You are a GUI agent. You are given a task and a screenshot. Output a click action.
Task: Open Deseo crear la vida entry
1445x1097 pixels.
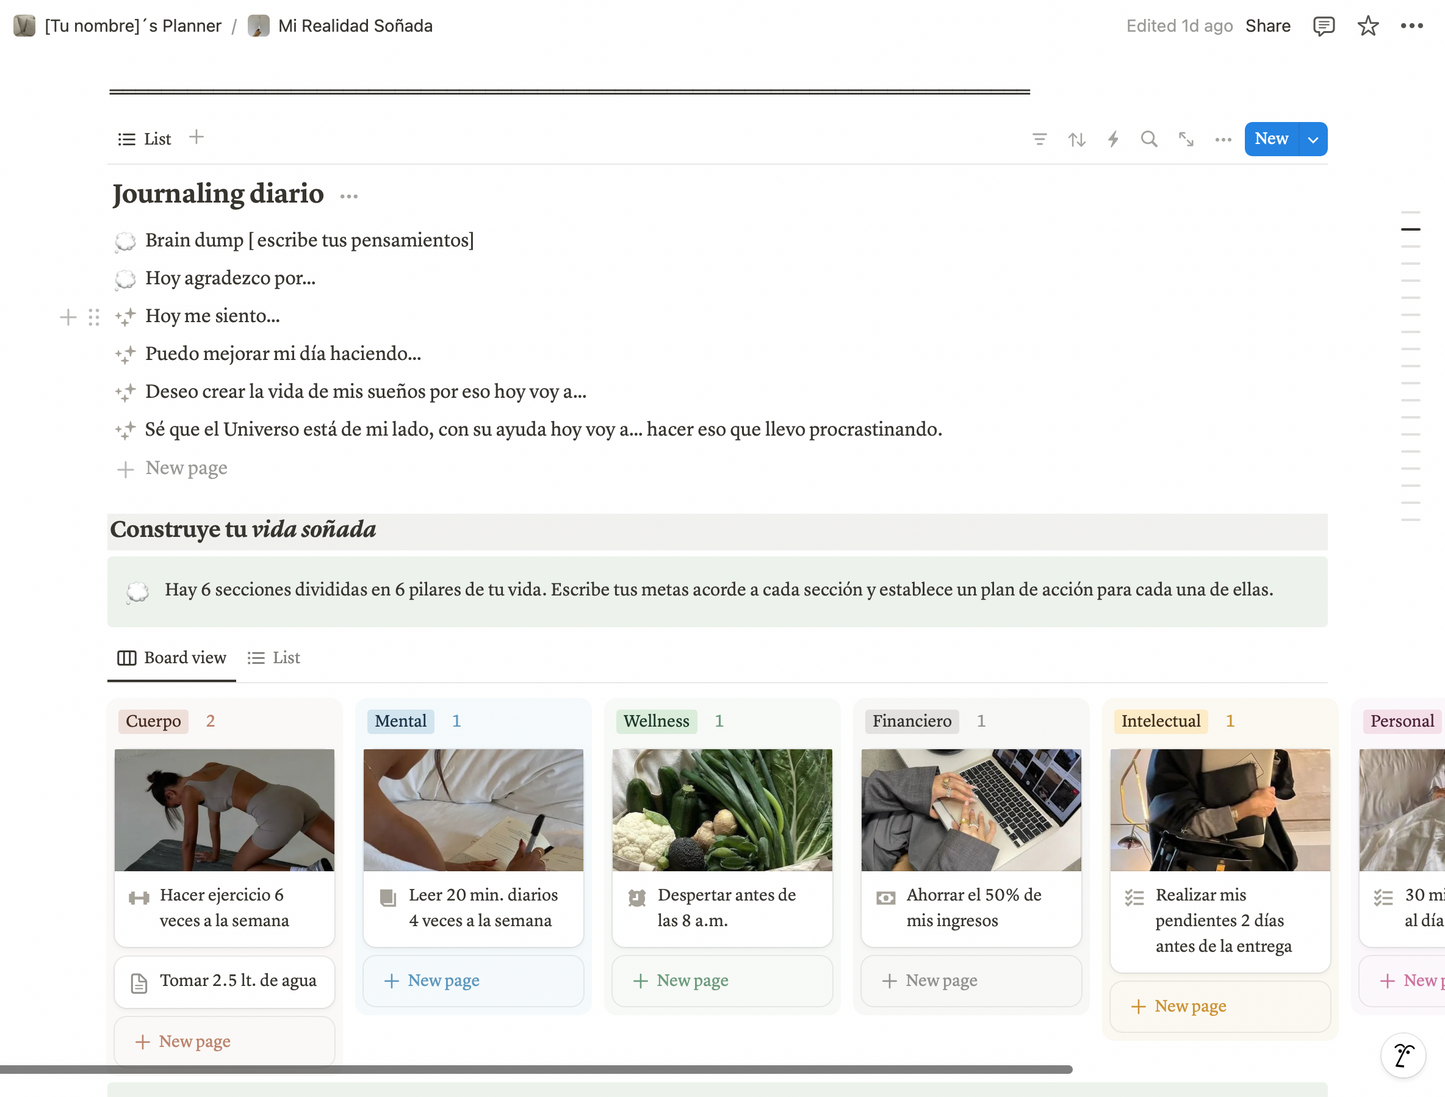(x=365, y=392)
